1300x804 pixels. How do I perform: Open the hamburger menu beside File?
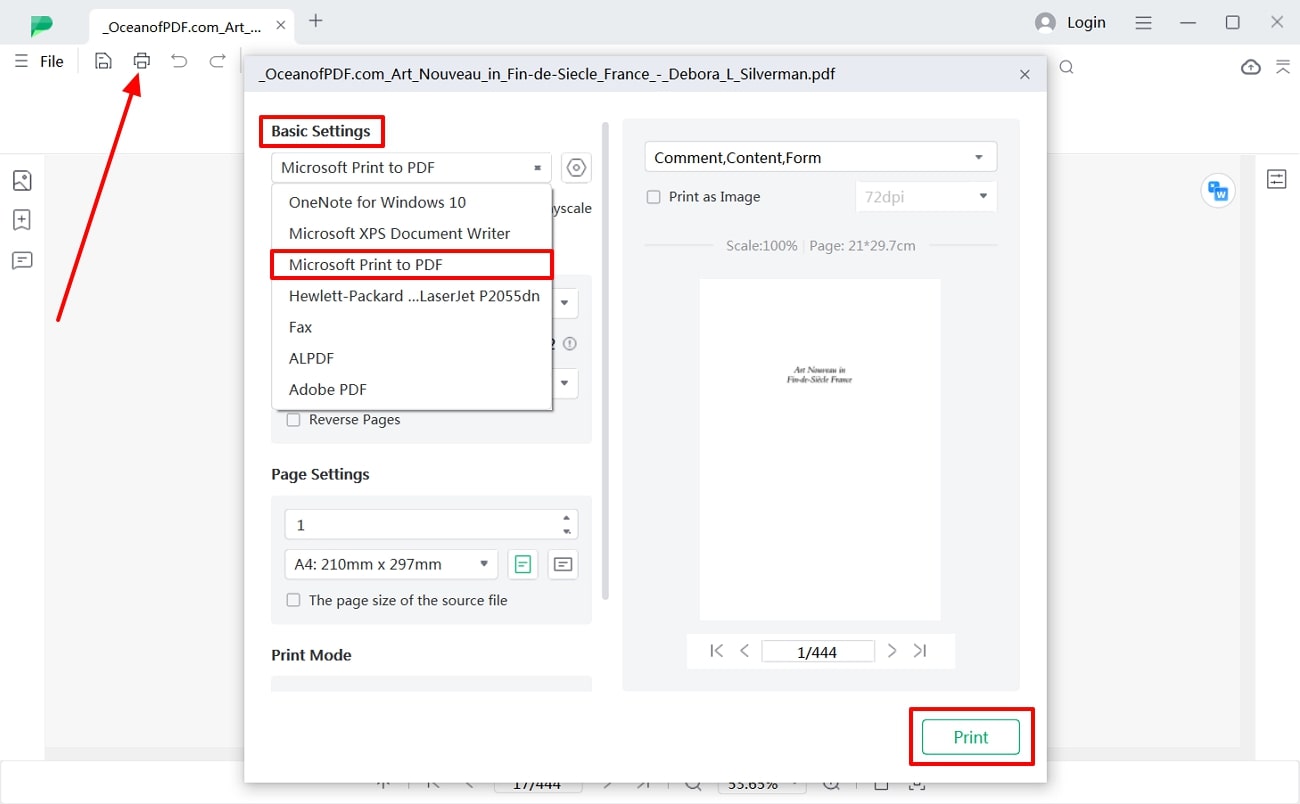click(21, 61)
